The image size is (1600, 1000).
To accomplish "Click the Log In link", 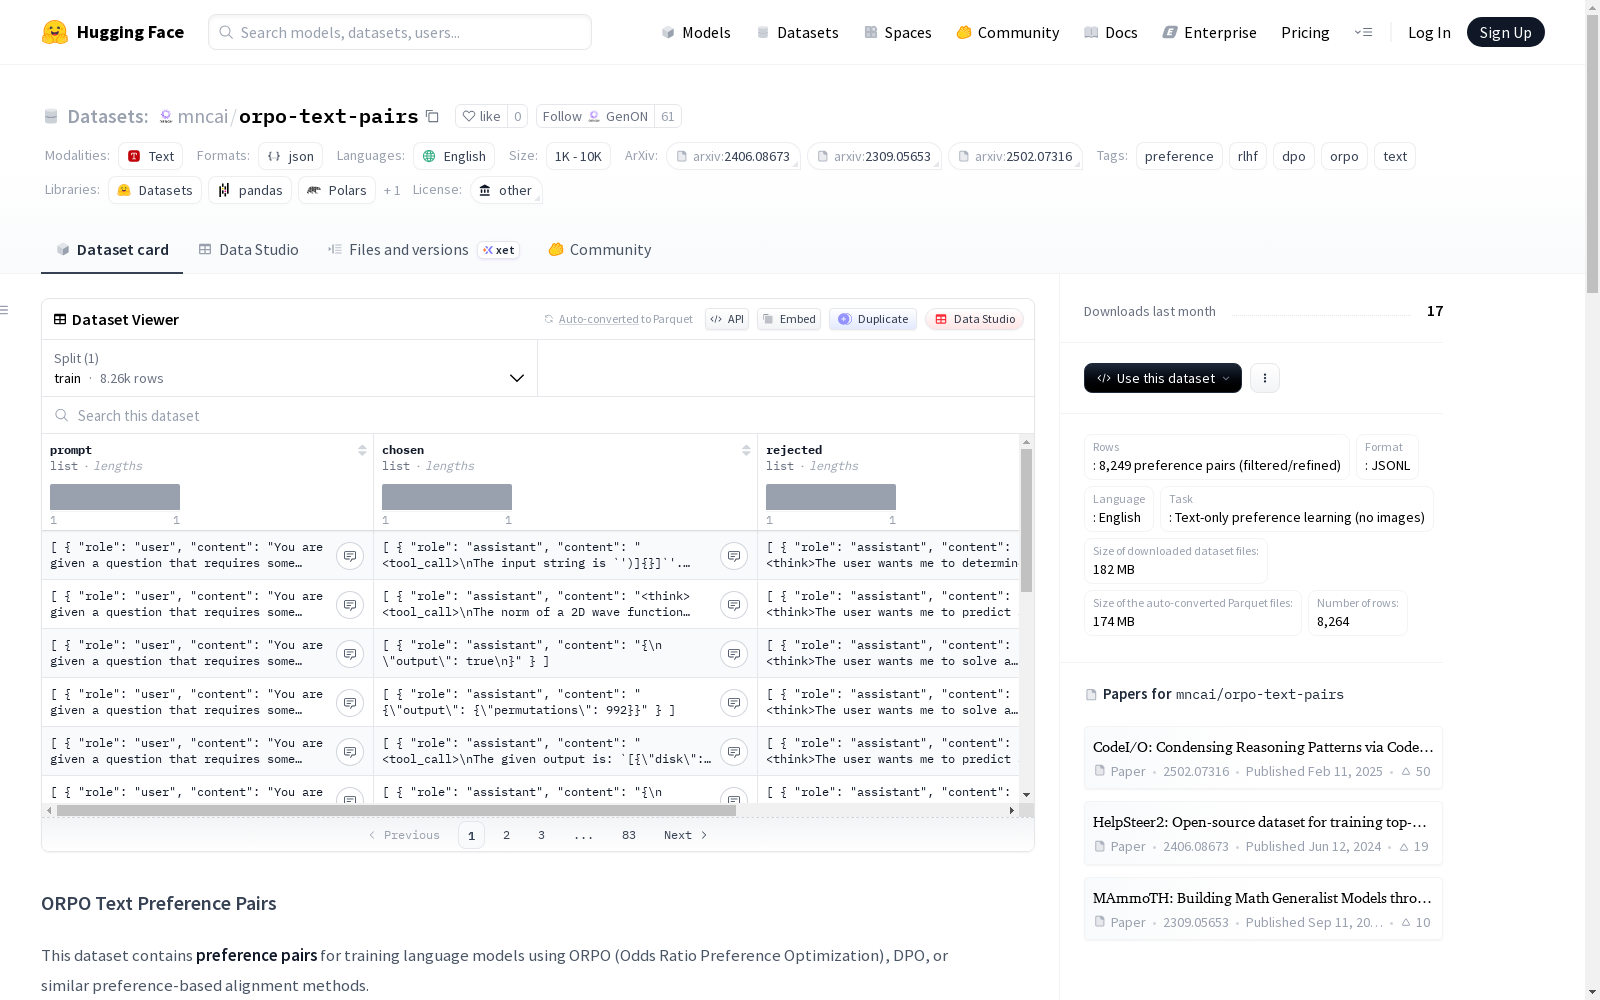I will 1429,32.
